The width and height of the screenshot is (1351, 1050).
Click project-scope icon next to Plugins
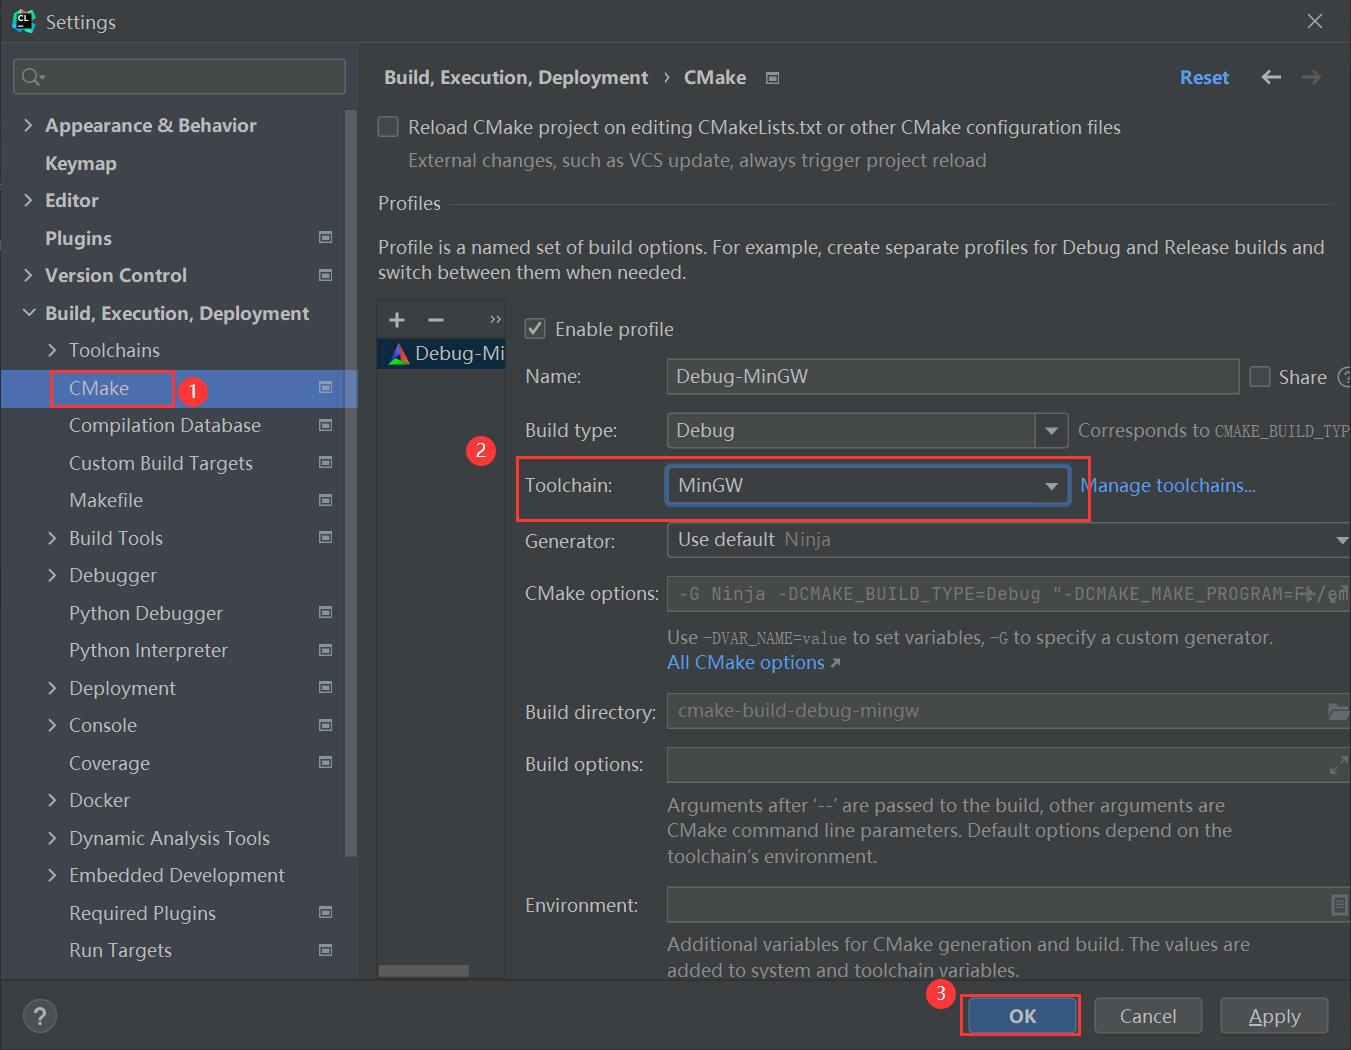click(325, 237)
